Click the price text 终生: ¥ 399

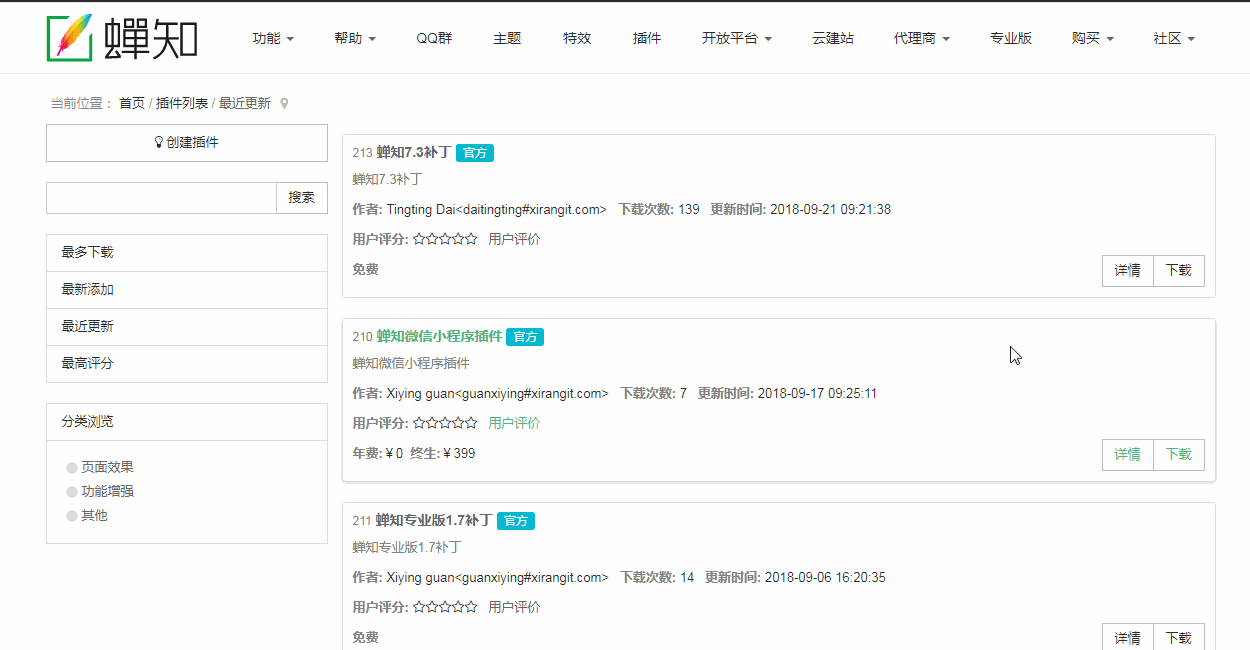click(x=443, y=453)
